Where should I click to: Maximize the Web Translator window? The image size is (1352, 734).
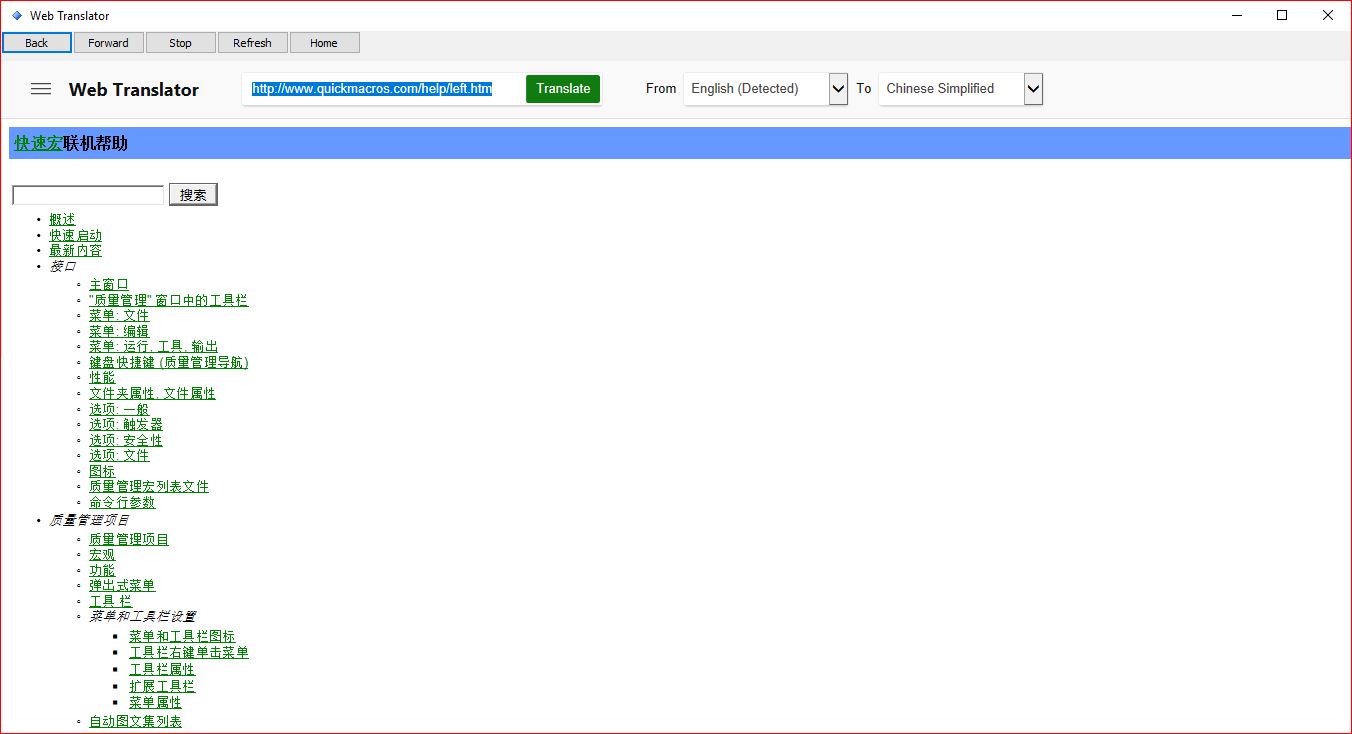[x=1282, y=15]
